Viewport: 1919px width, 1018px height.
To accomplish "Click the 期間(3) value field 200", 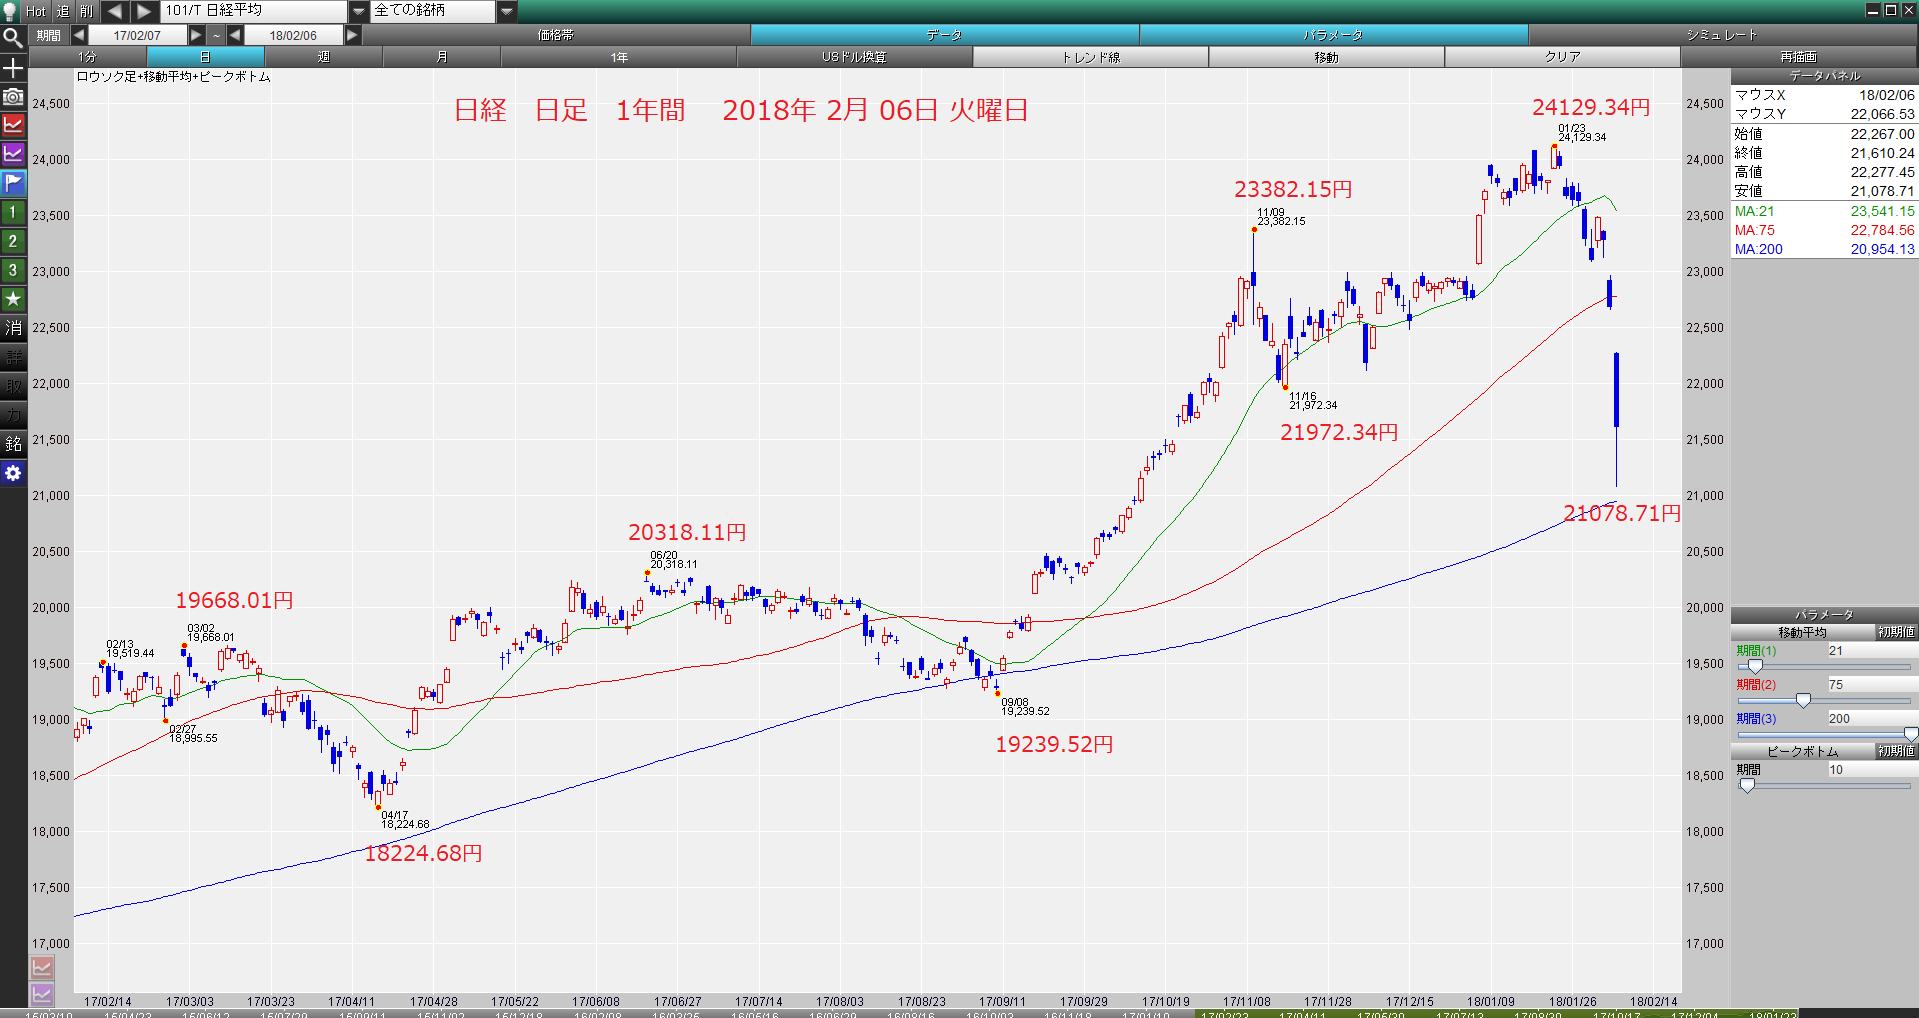I will pos(1871,718).
